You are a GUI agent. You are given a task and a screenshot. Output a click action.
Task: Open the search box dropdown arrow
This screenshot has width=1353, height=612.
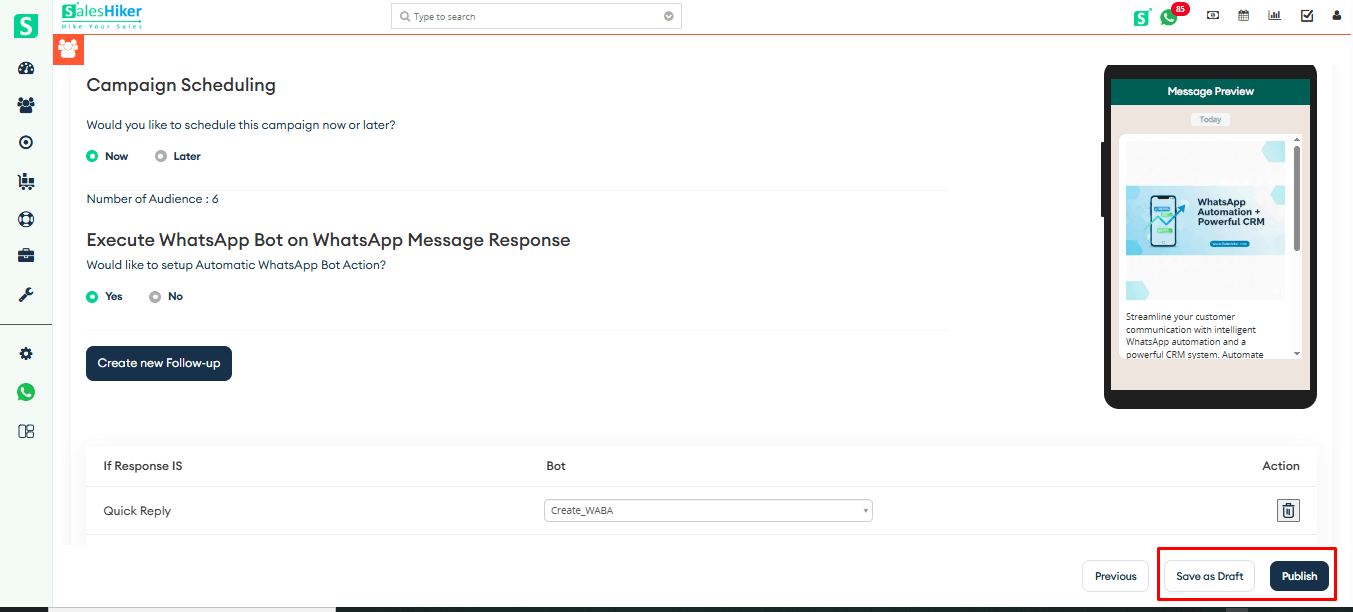tap(669, 16)
